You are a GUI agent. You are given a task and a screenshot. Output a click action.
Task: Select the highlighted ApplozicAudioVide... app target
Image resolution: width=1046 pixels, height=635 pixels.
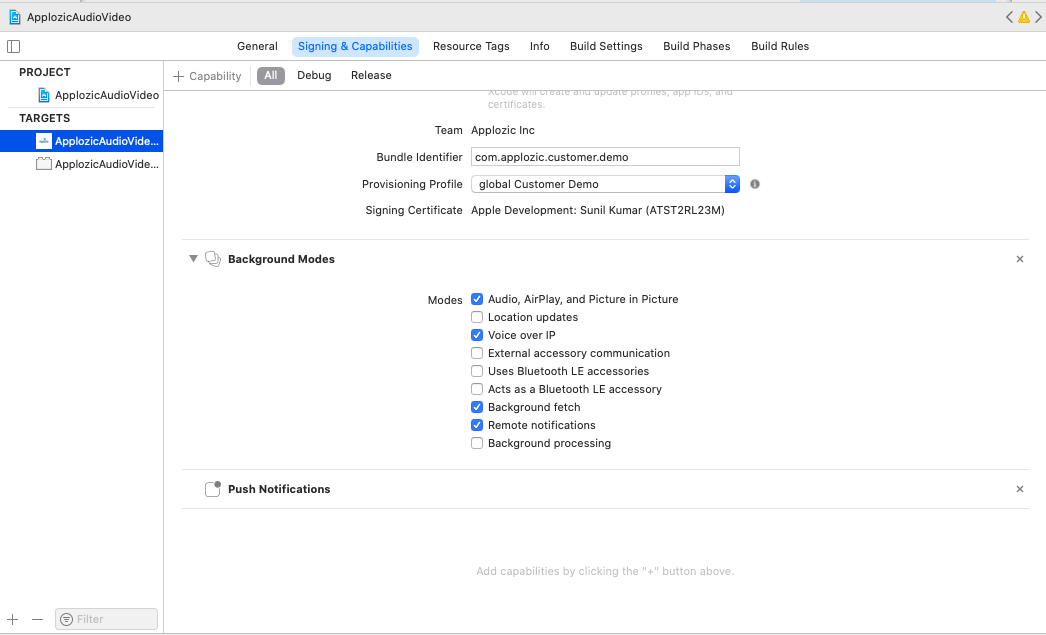pyautogui.click(x=81, y=141)
